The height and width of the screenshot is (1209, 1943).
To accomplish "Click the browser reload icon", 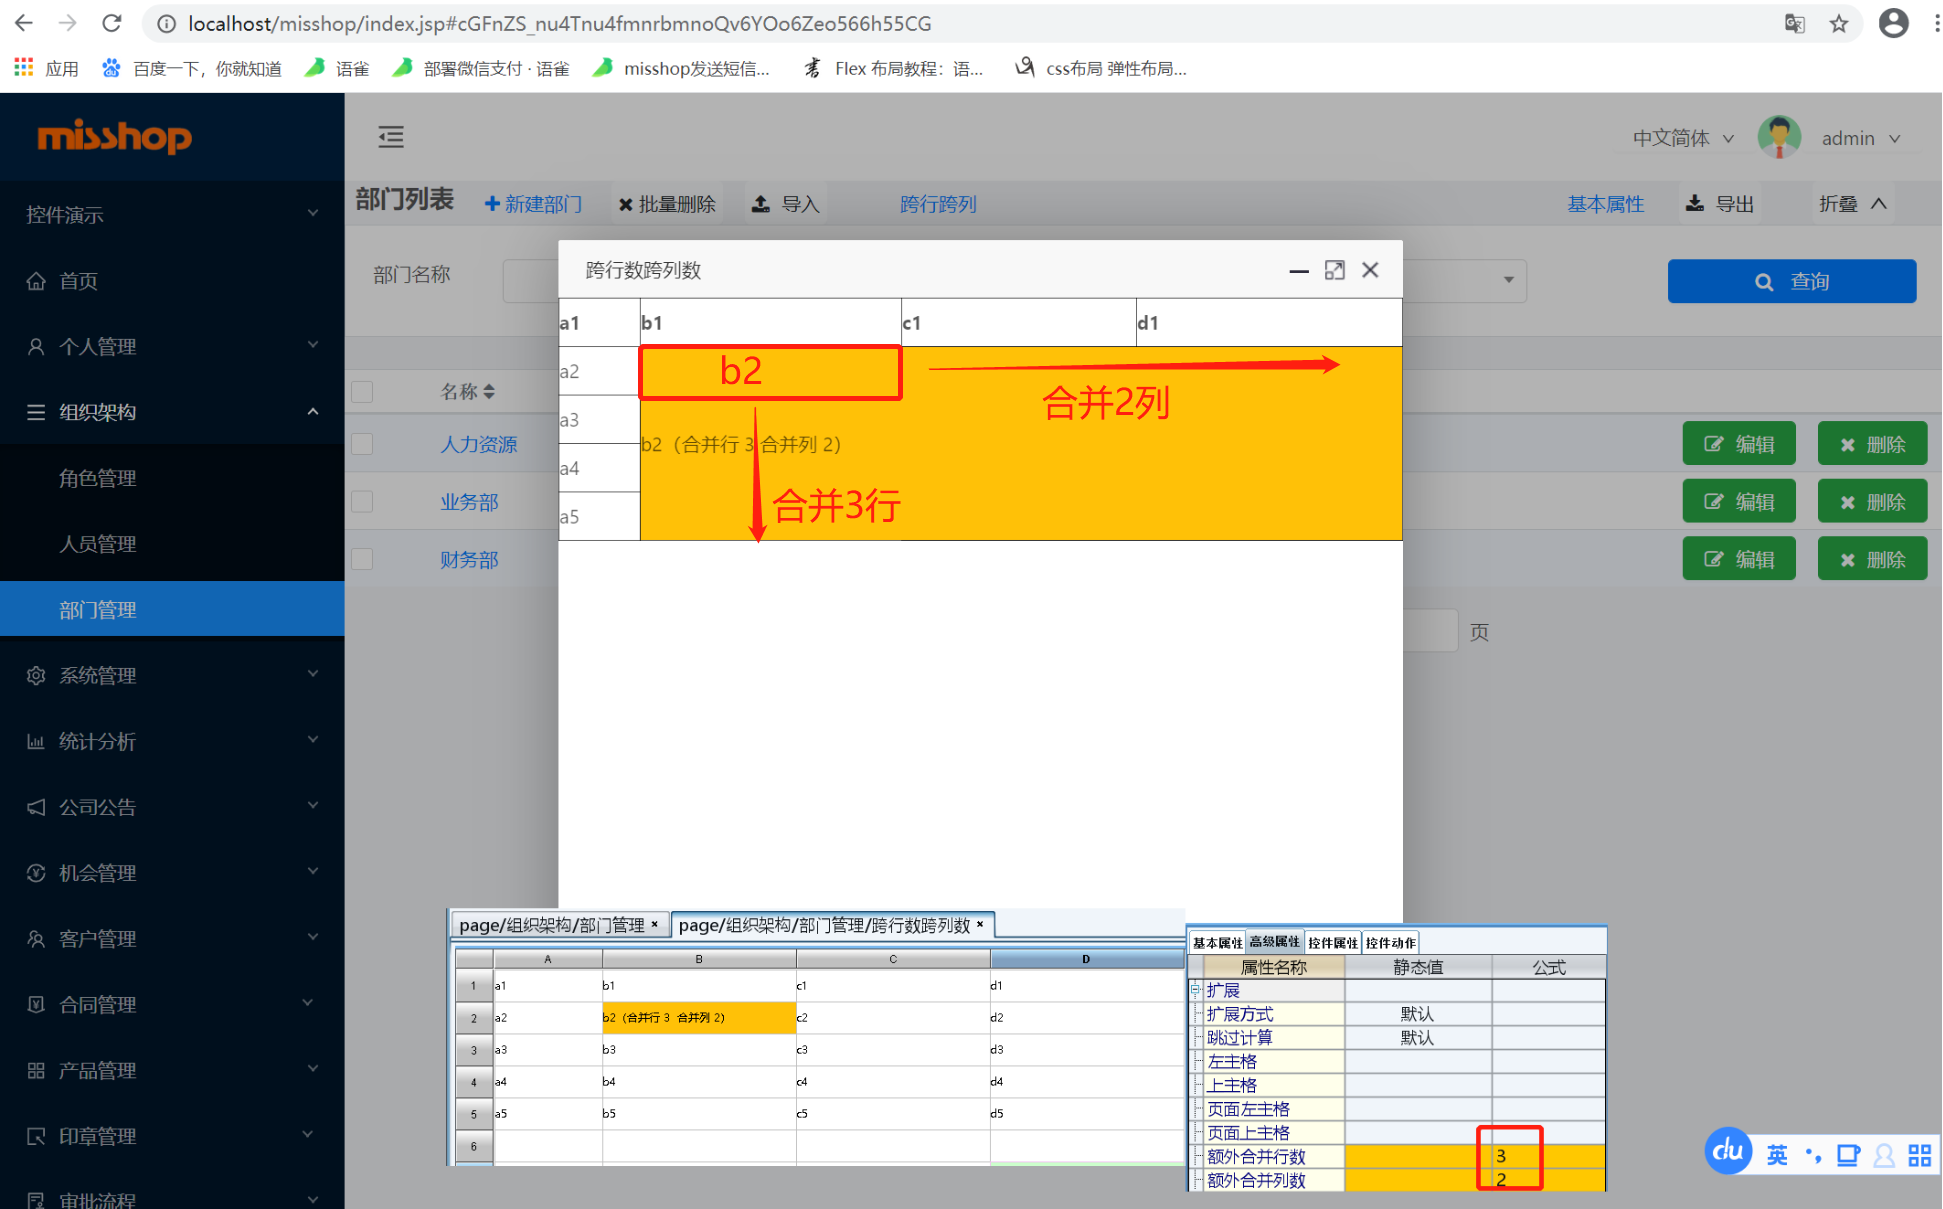I will (112, 23).
